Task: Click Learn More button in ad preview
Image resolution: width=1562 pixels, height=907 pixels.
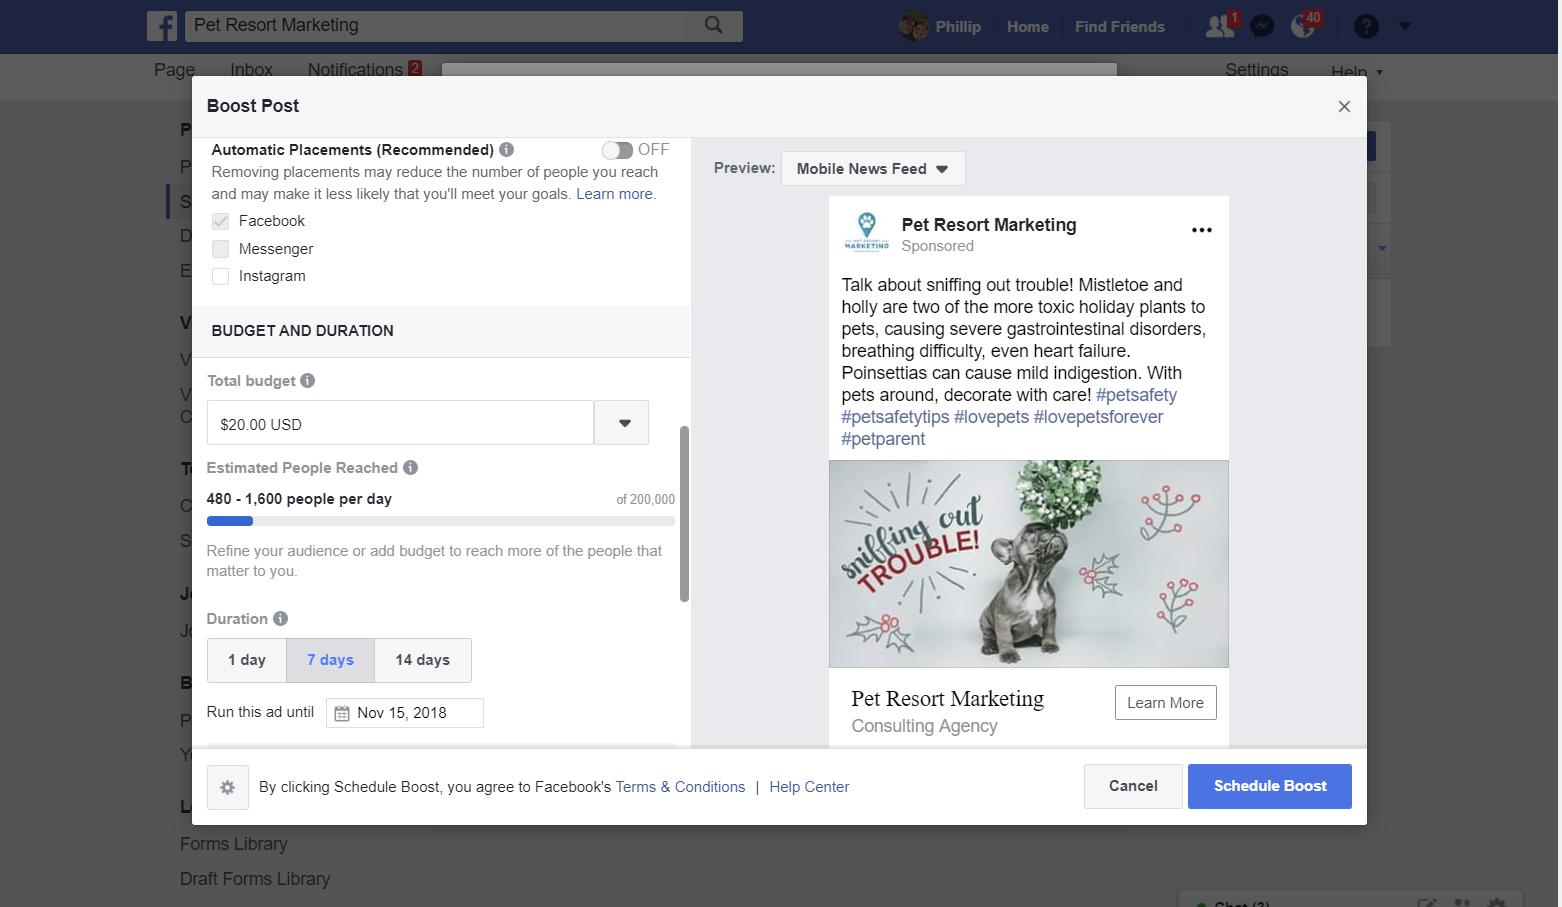Action: (1166, 703)
